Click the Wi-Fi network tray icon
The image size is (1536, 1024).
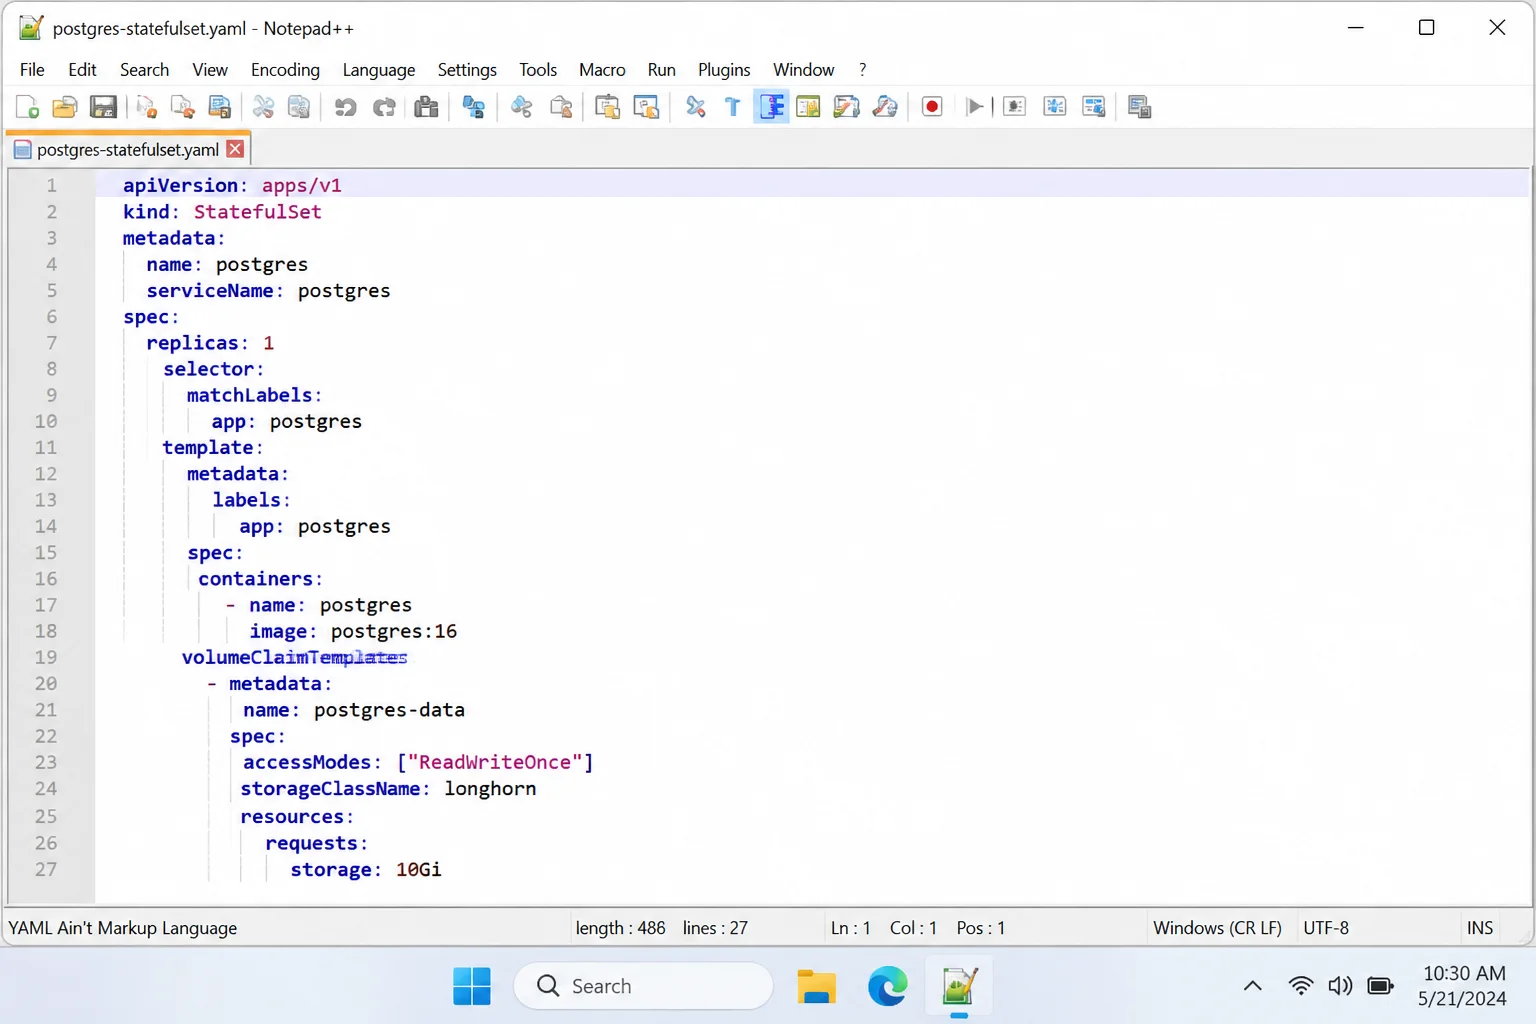click(1301, 986)
